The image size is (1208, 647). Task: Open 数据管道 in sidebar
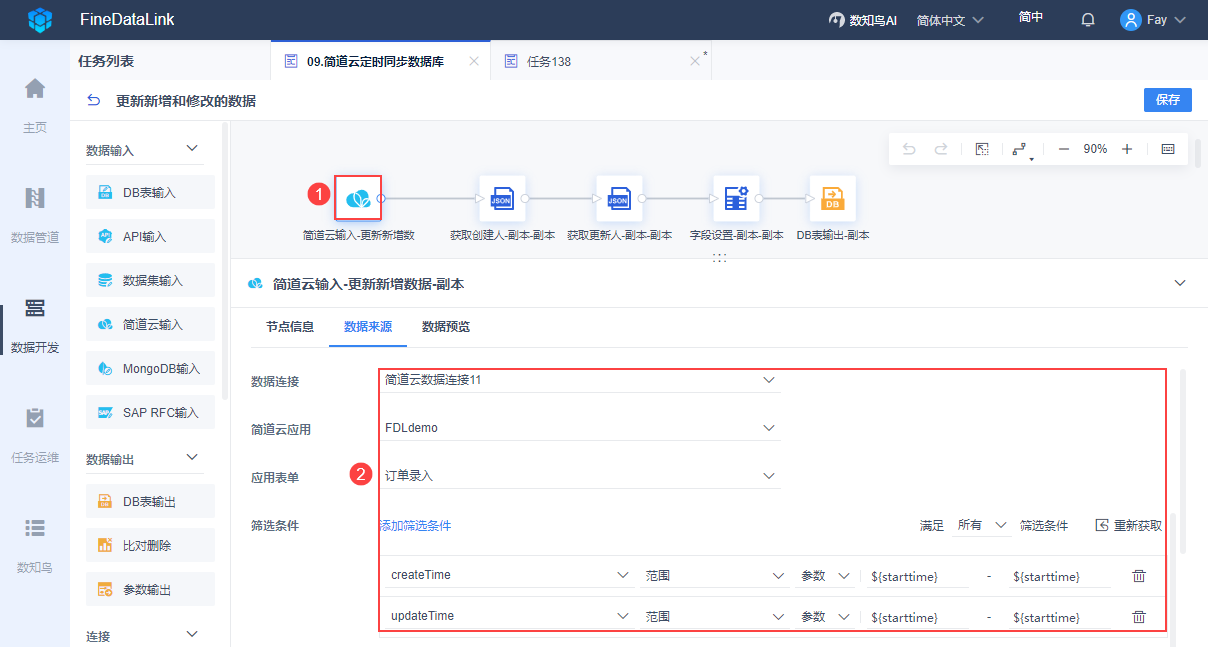pyautogui.click(x=35, y=215)
